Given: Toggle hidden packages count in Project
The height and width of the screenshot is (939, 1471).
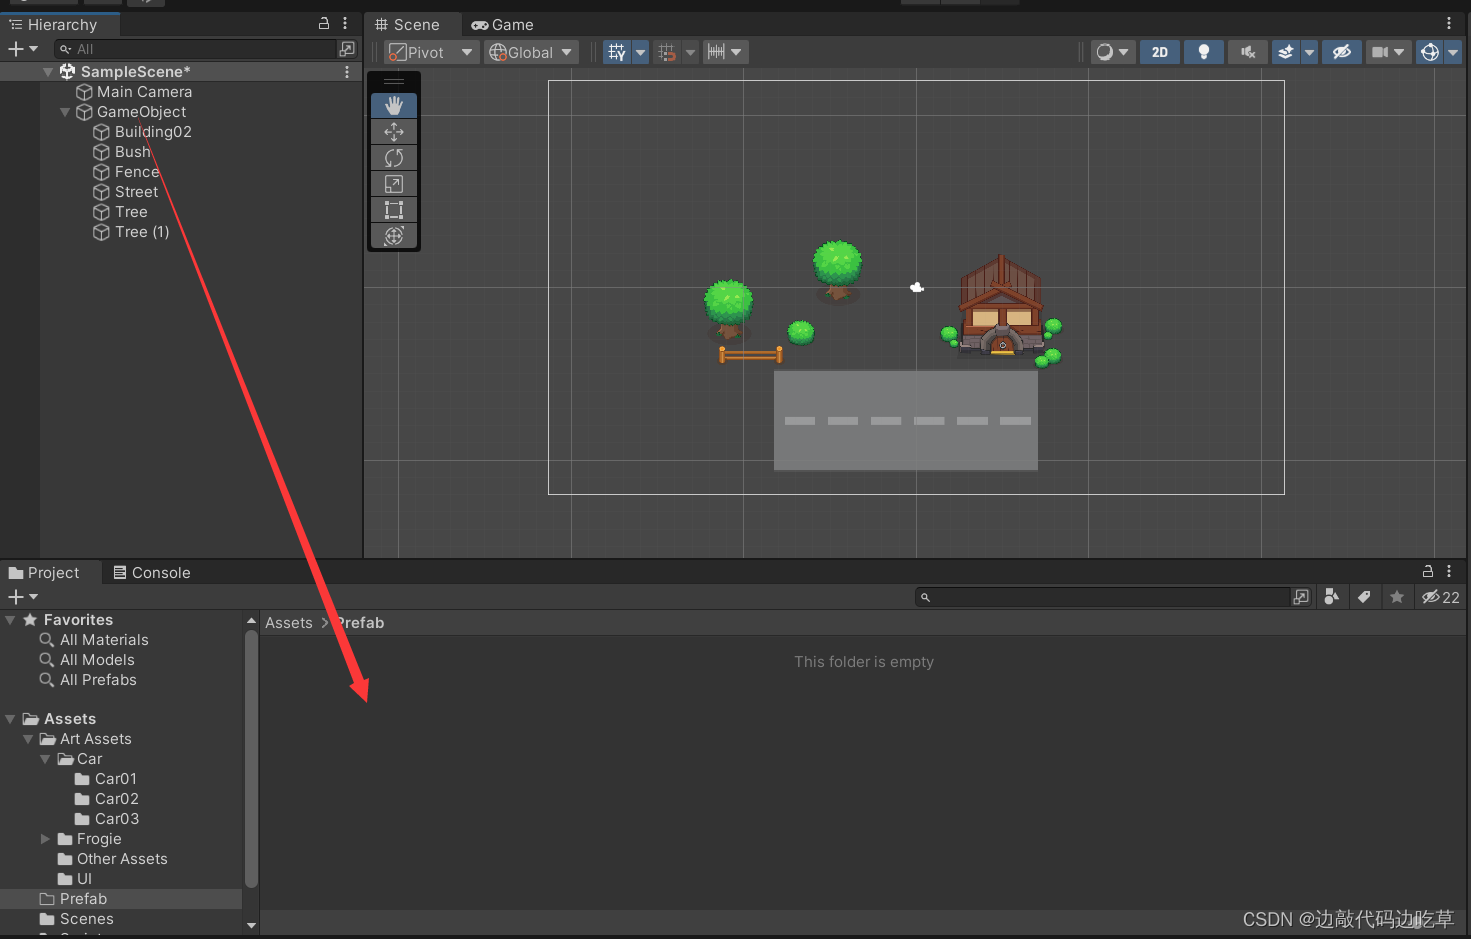Looking at the screenshot, I should click(x=1441, y=597).
